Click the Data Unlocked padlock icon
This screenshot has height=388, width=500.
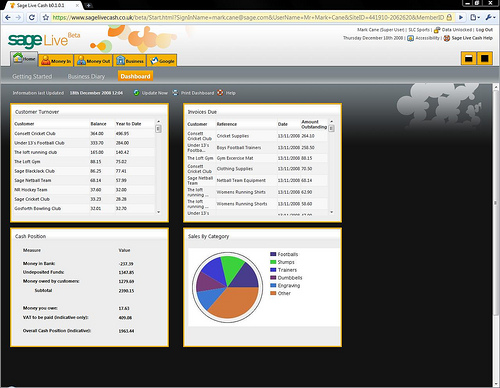pos(437,30)
